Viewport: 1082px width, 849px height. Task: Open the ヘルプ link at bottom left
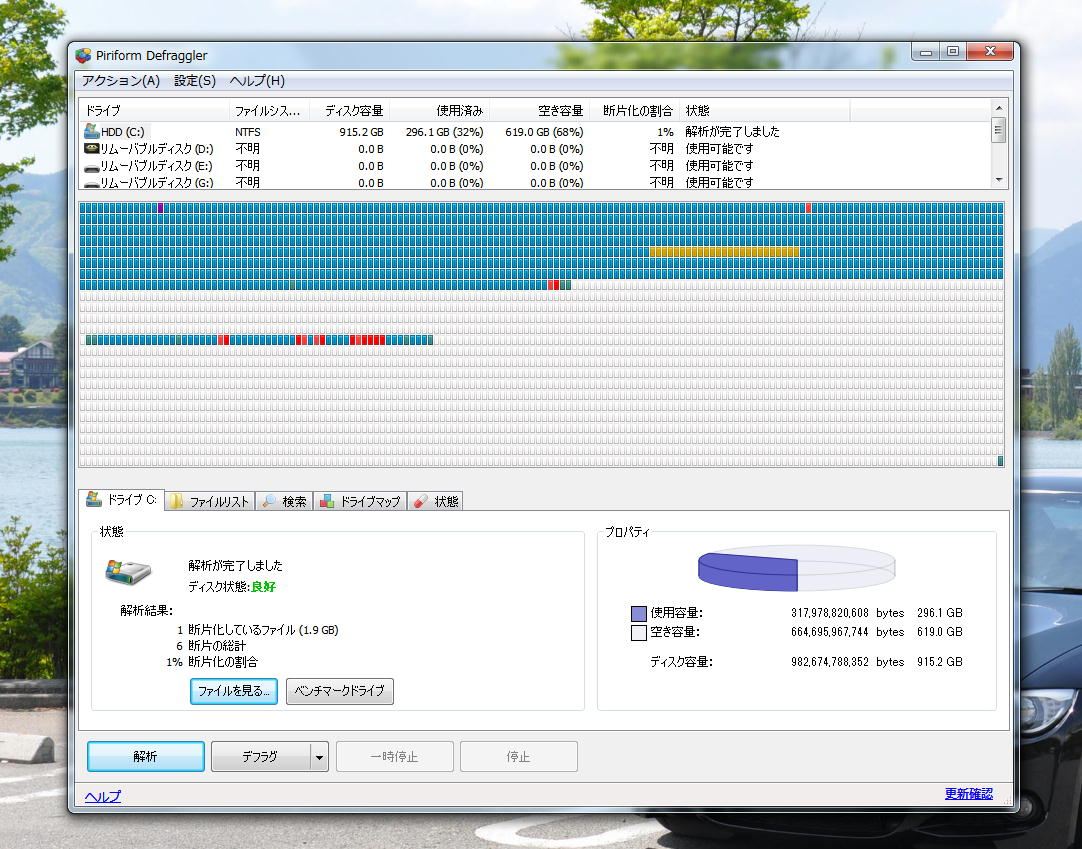[x=103, y=796]
